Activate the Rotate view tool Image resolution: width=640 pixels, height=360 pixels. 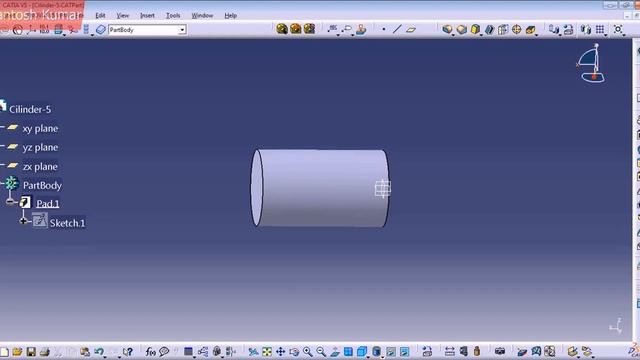pos(294,351)
